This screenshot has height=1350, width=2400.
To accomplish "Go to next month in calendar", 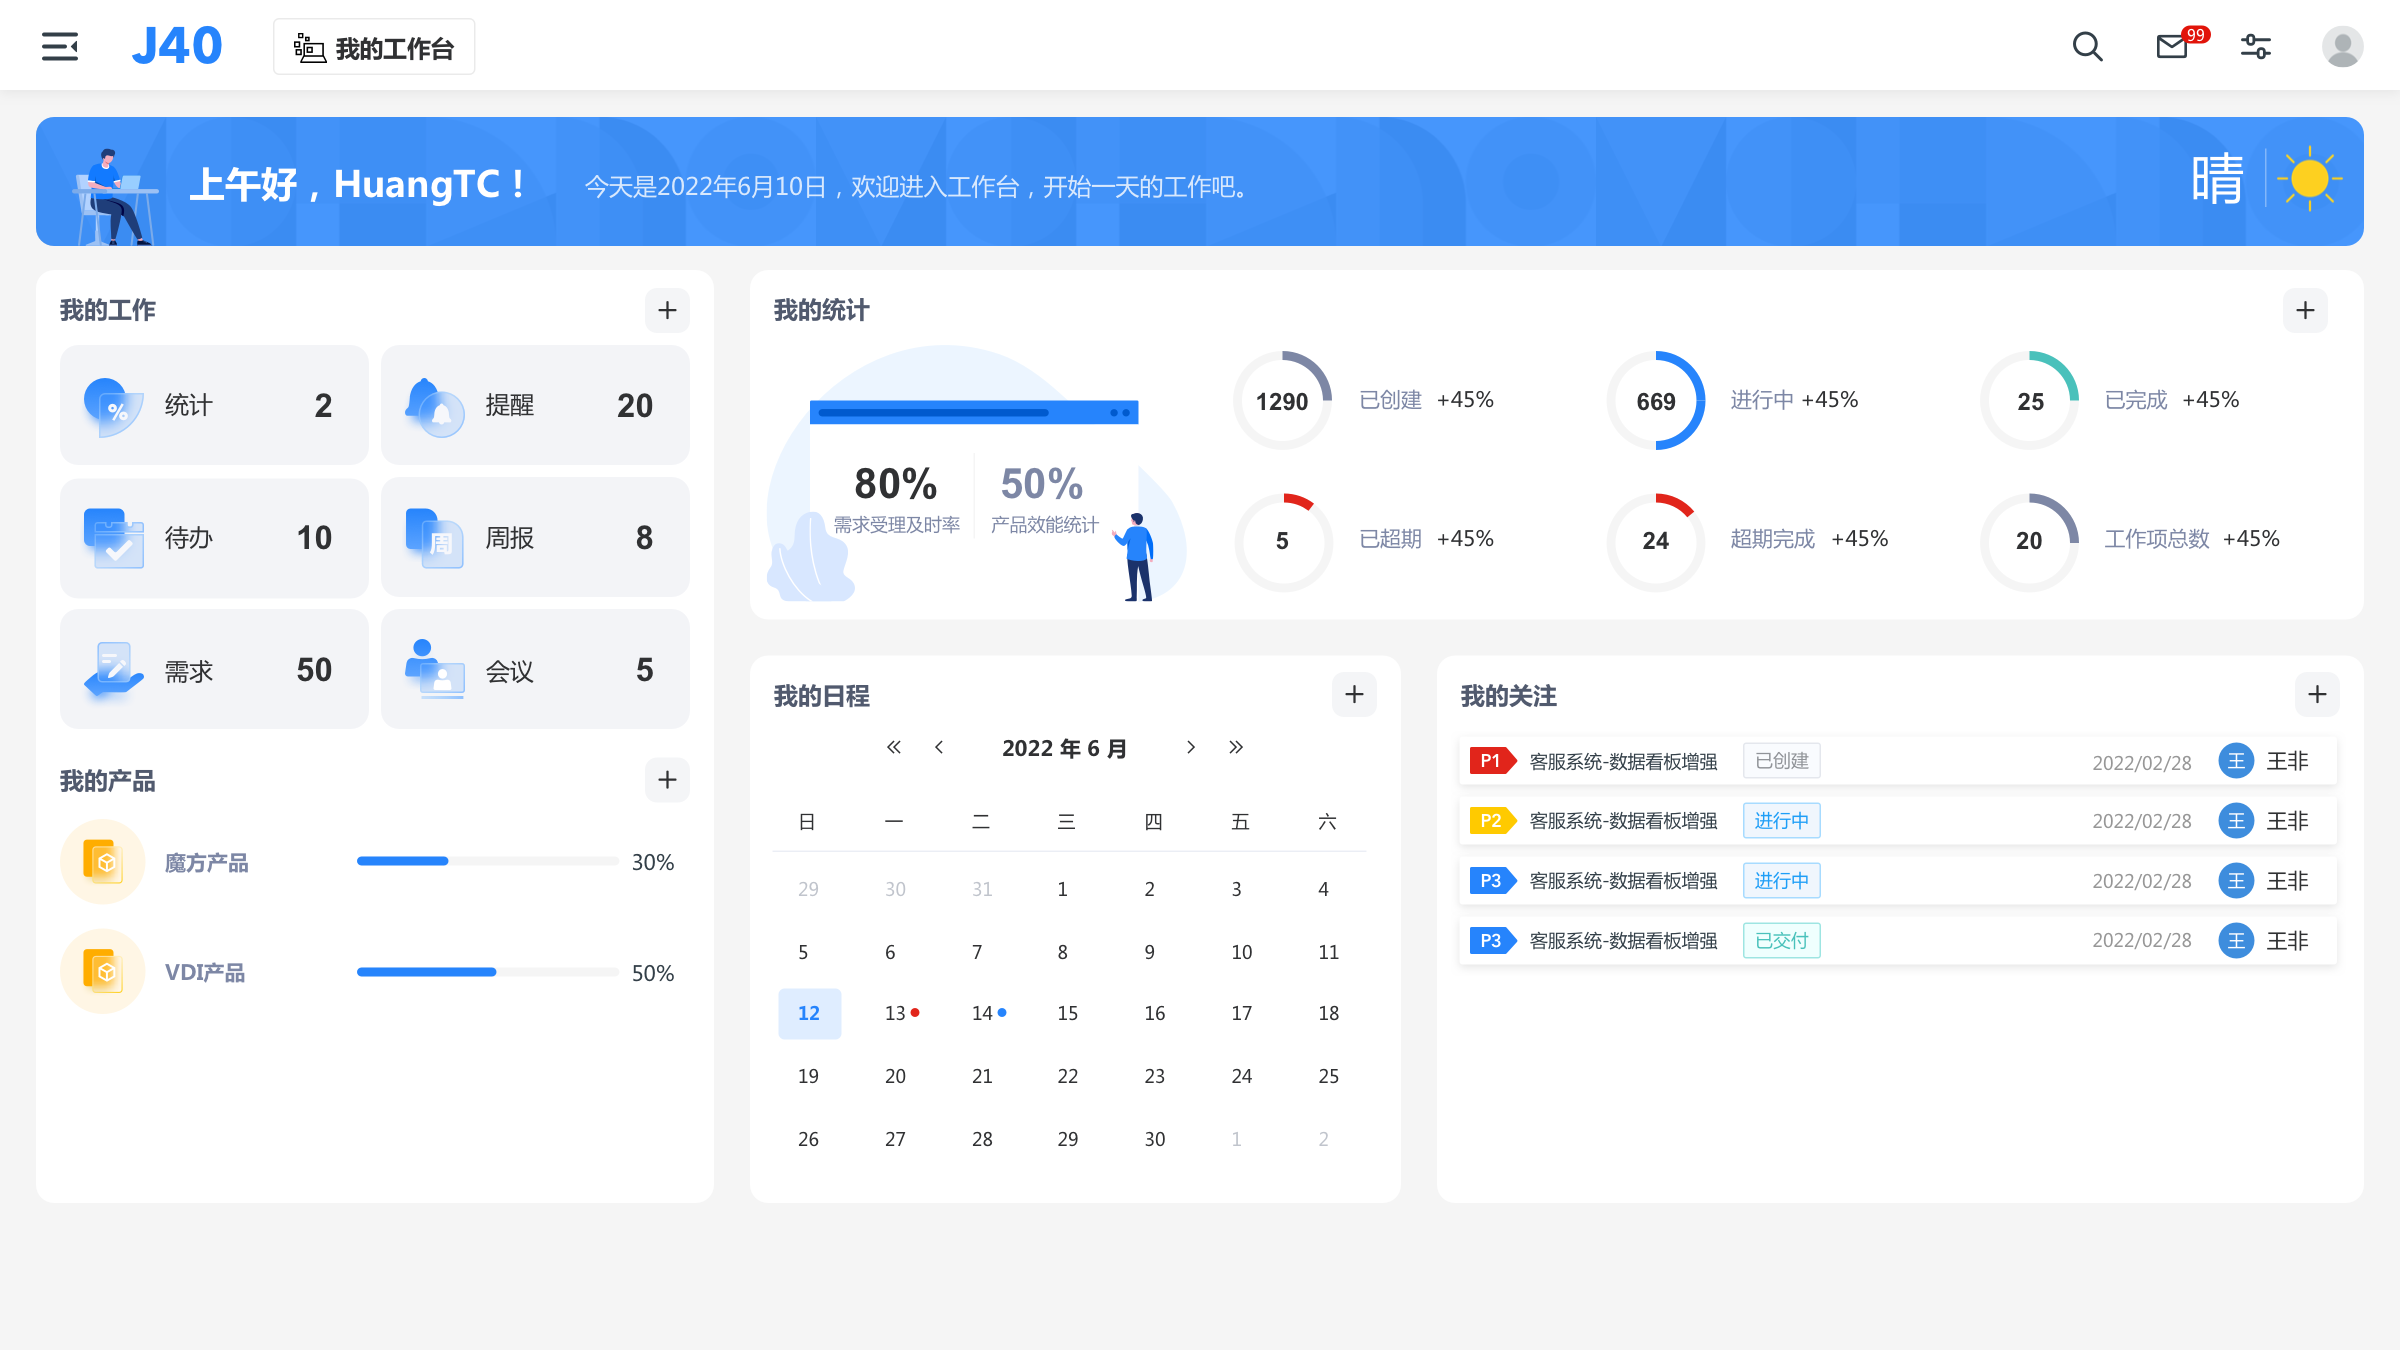I will click(1190, 748).
